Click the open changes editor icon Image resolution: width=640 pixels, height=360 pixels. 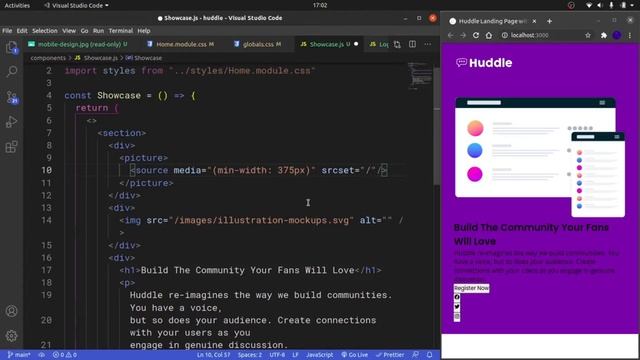pos(397,44)
